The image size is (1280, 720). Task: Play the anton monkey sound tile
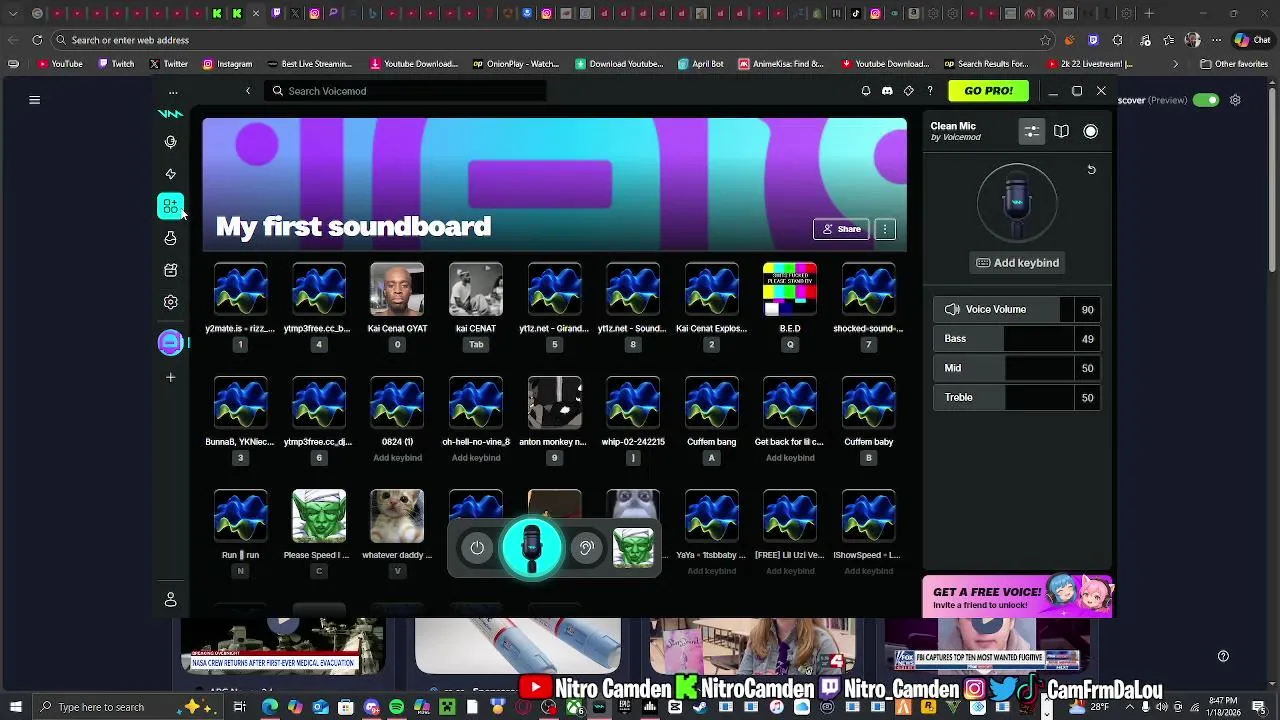click(555, 402)
